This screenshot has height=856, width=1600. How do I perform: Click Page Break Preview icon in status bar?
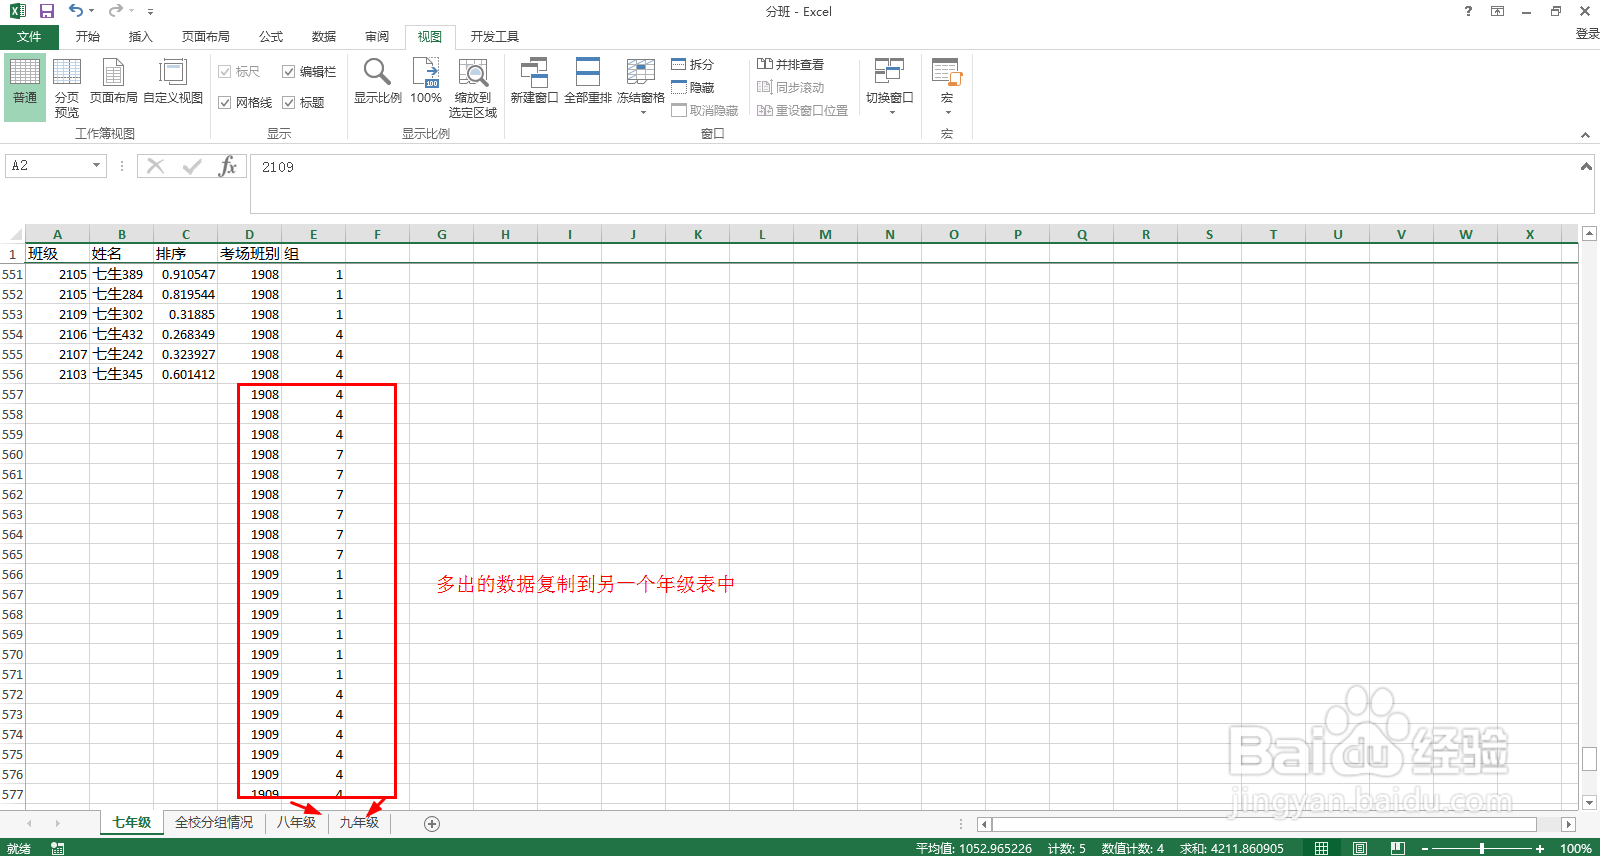pos(1398,848)
